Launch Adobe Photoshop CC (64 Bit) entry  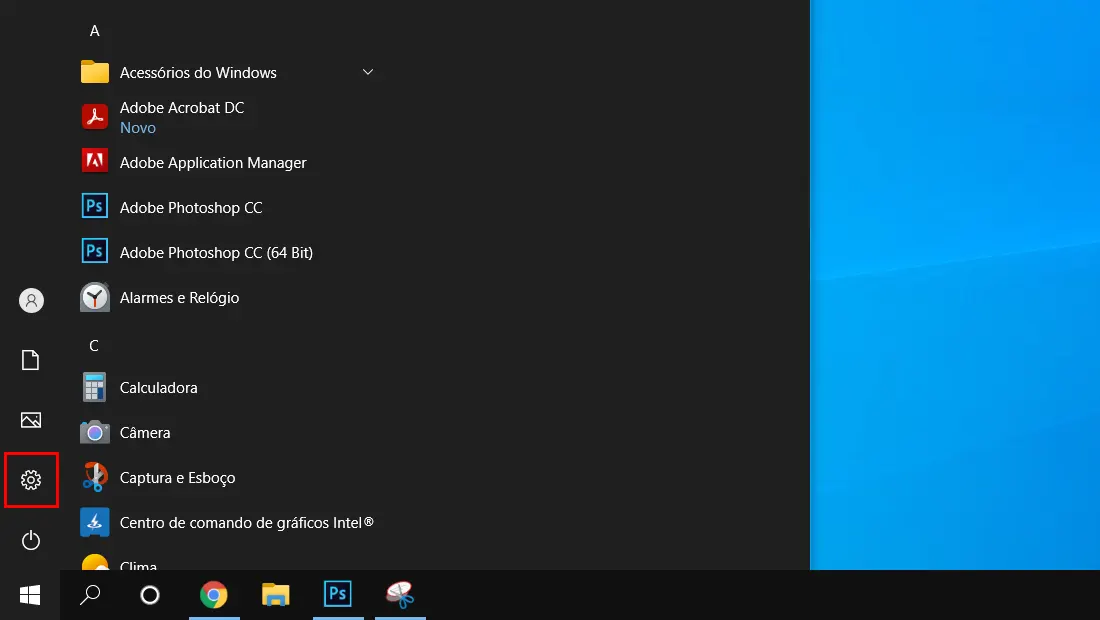pyautogui.click(x=228, y=252)
